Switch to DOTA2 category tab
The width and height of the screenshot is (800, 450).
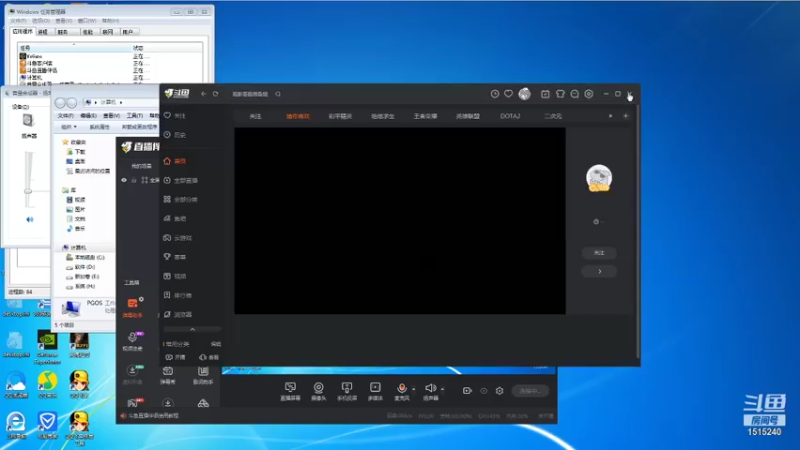coord(510,116)
